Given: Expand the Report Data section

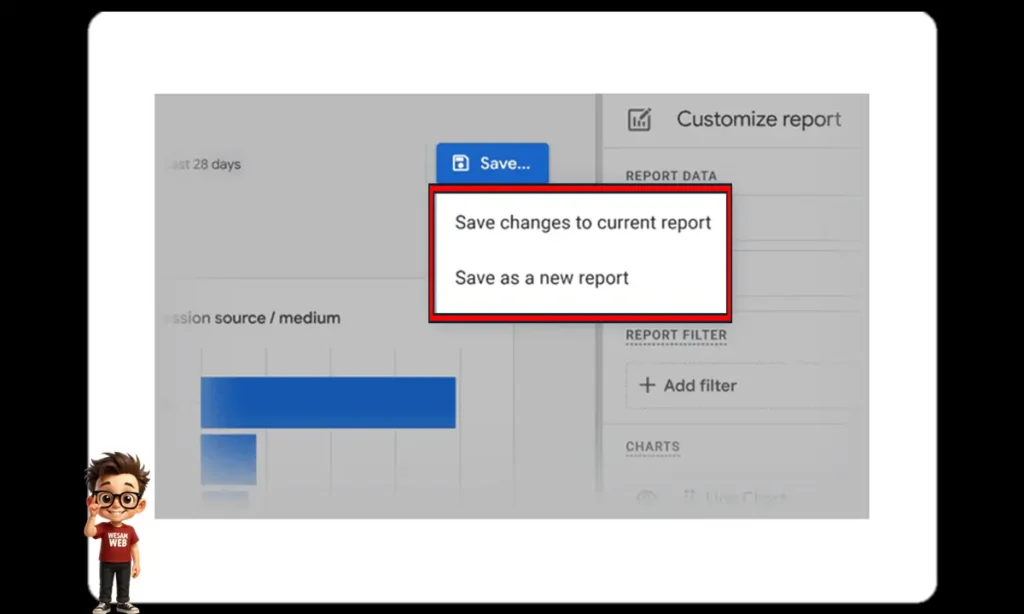Looking at the screenshot, I should tap(670, 175).
